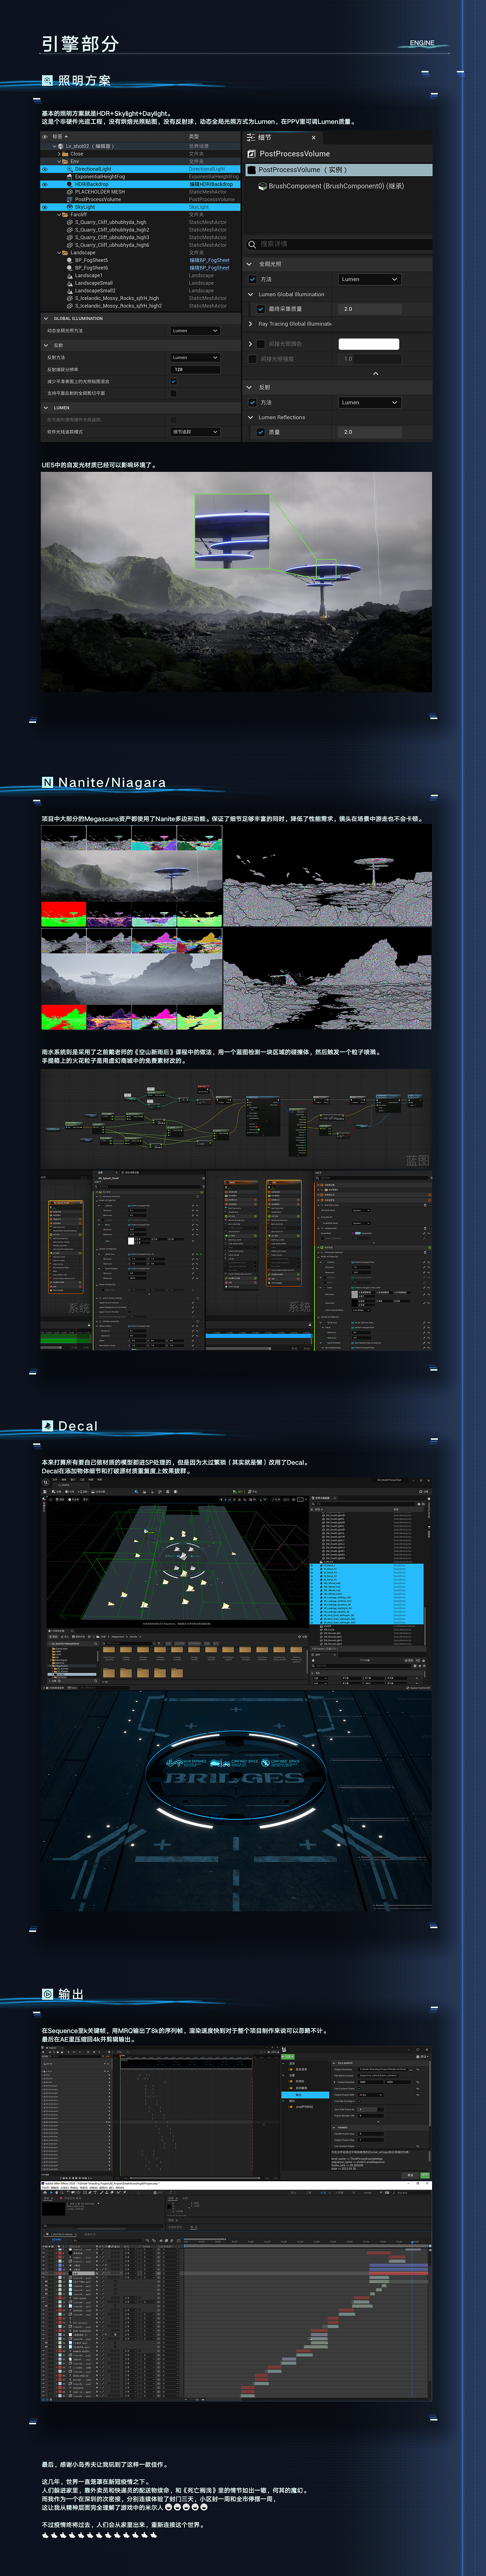Click the ExponentialHeightFog actor icon

70,177
